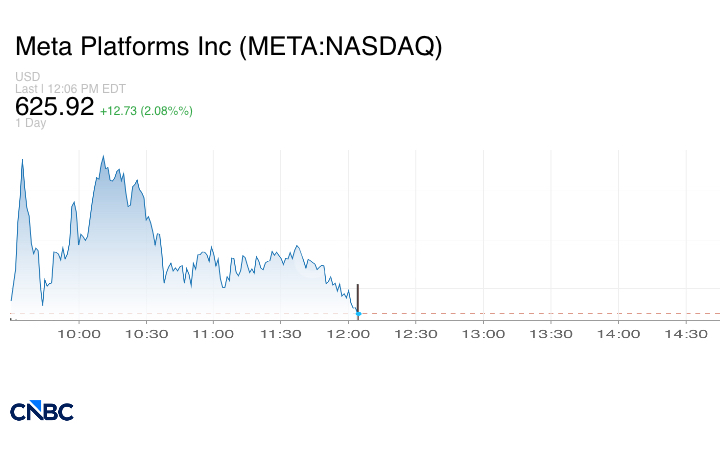This screenshot has height=450, width=720.
Task: Click the 10:00 time axis label
Action: point(79,334)
